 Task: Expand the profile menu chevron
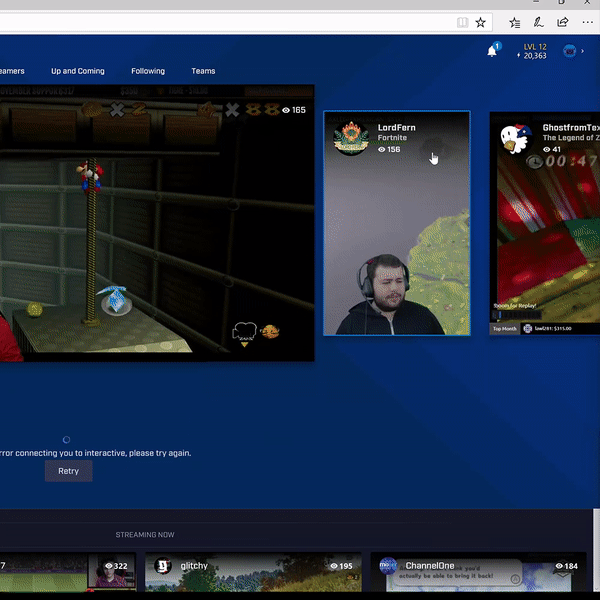(x=582, y=51)
